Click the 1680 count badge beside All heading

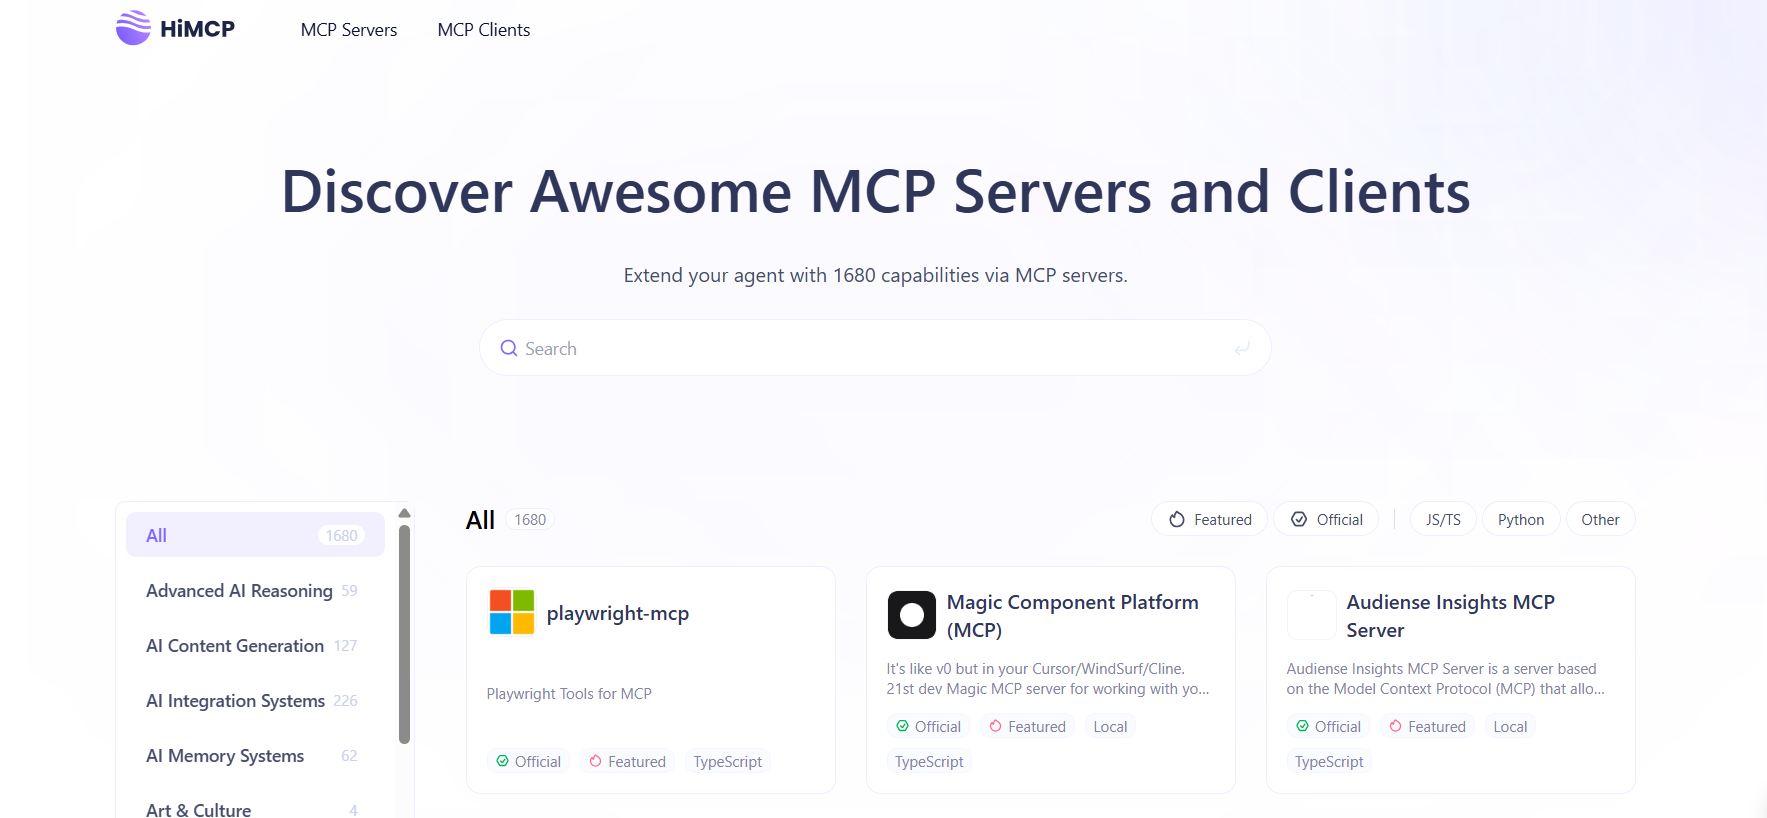point(530,519)
